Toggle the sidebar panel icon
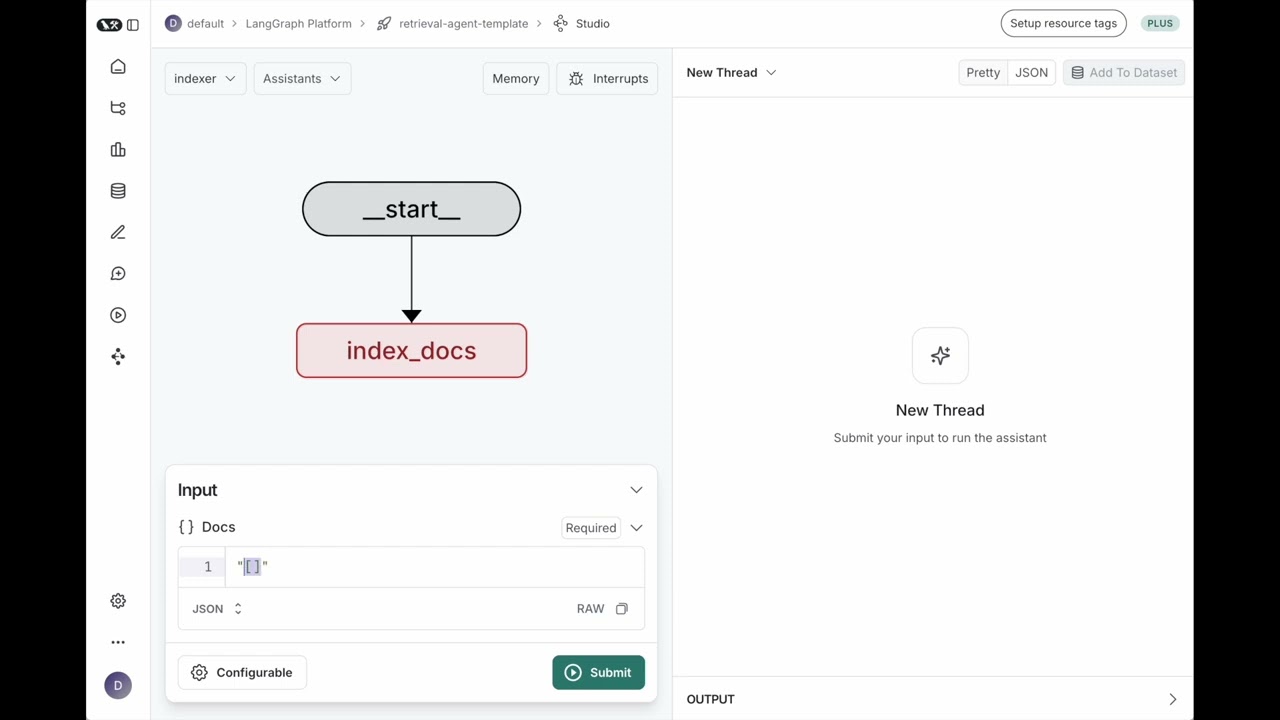 [133, 25]
